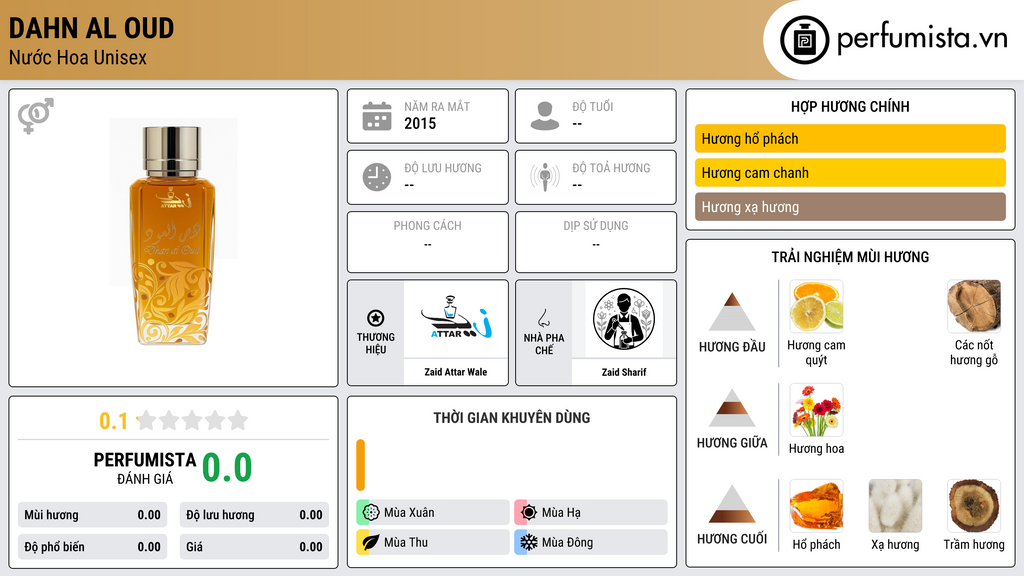Click the green 0.0 Perfumista score
Screen dimensions: 1024x576
pyautogui.click(x=227, y=467)
